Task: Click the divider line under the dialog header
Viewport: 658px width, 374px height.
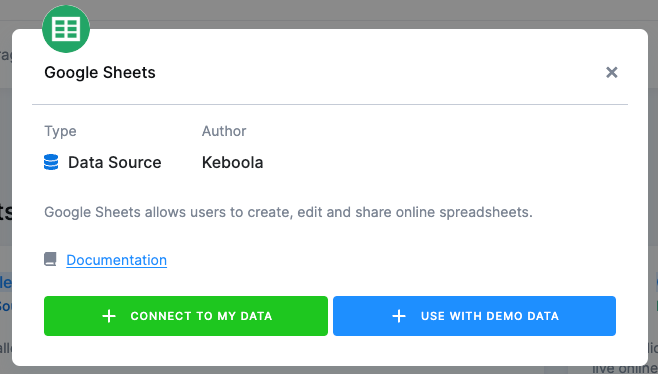Action: [x=330, y=104]
